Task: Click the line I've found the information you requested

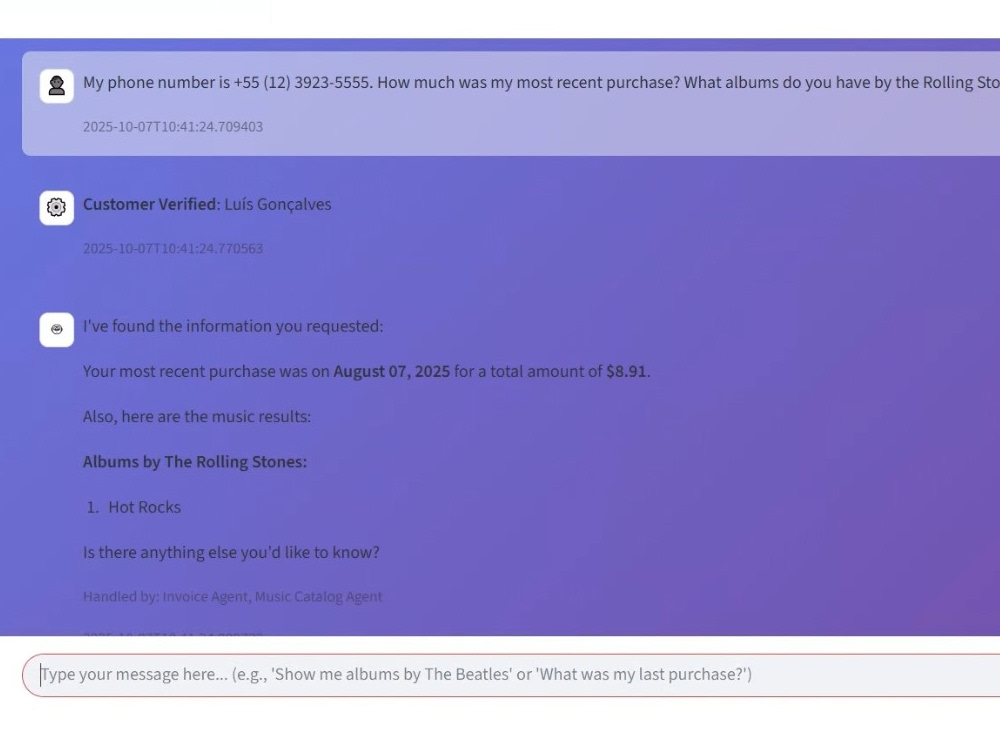Action: 233,327
